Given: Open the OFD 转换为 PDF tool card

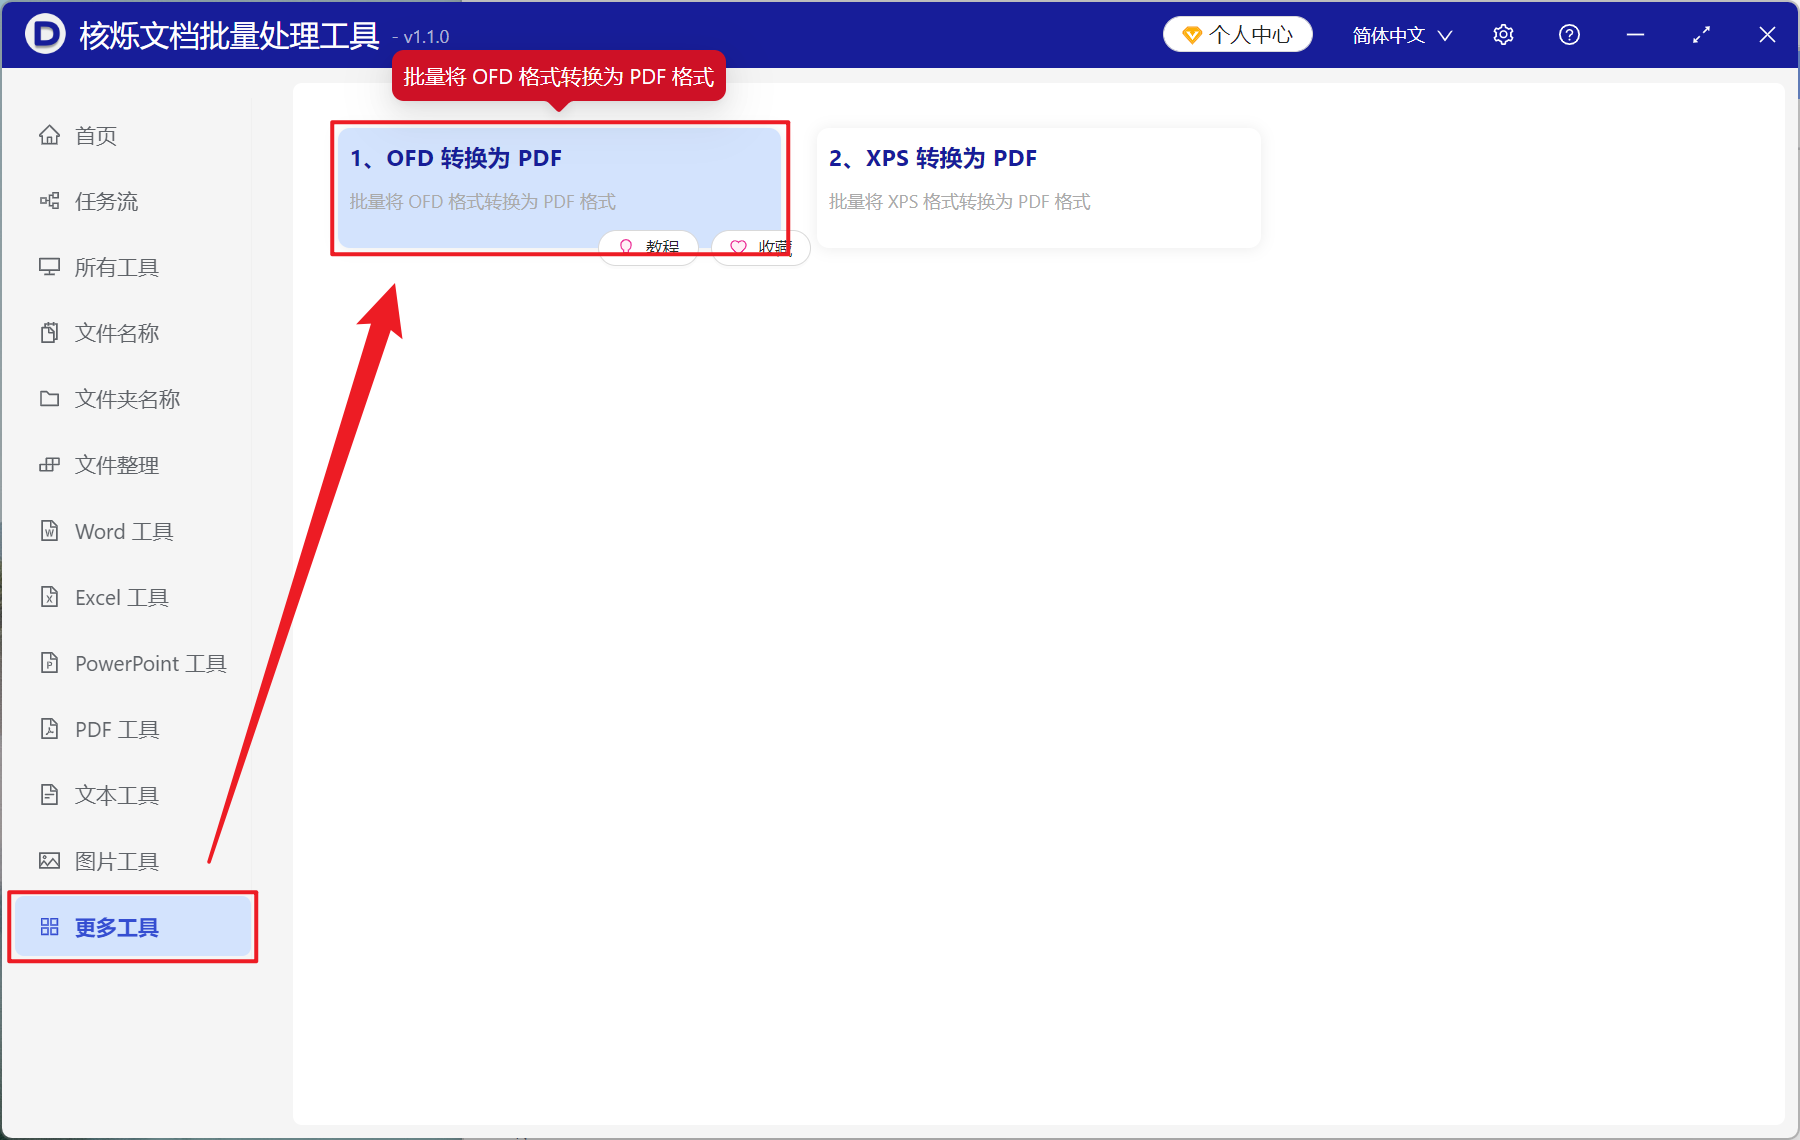Looking at the screenshot, I should point(559,187).
